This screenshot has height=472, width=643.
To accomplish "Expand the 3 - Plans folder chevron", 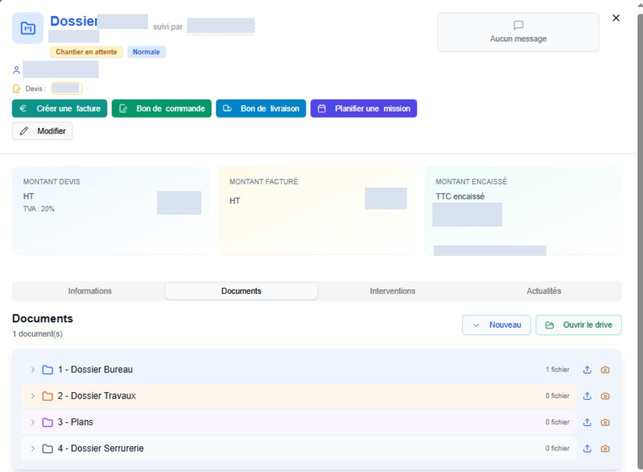I will pos(32,422).
